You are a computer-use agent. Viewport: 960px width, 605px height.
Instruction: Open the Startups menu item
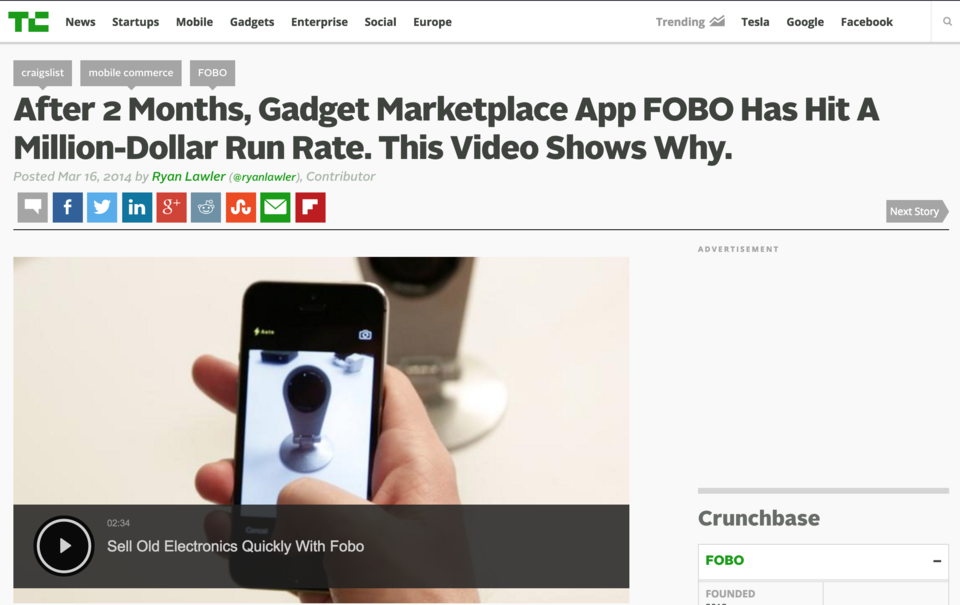click(x=135, y=22)
